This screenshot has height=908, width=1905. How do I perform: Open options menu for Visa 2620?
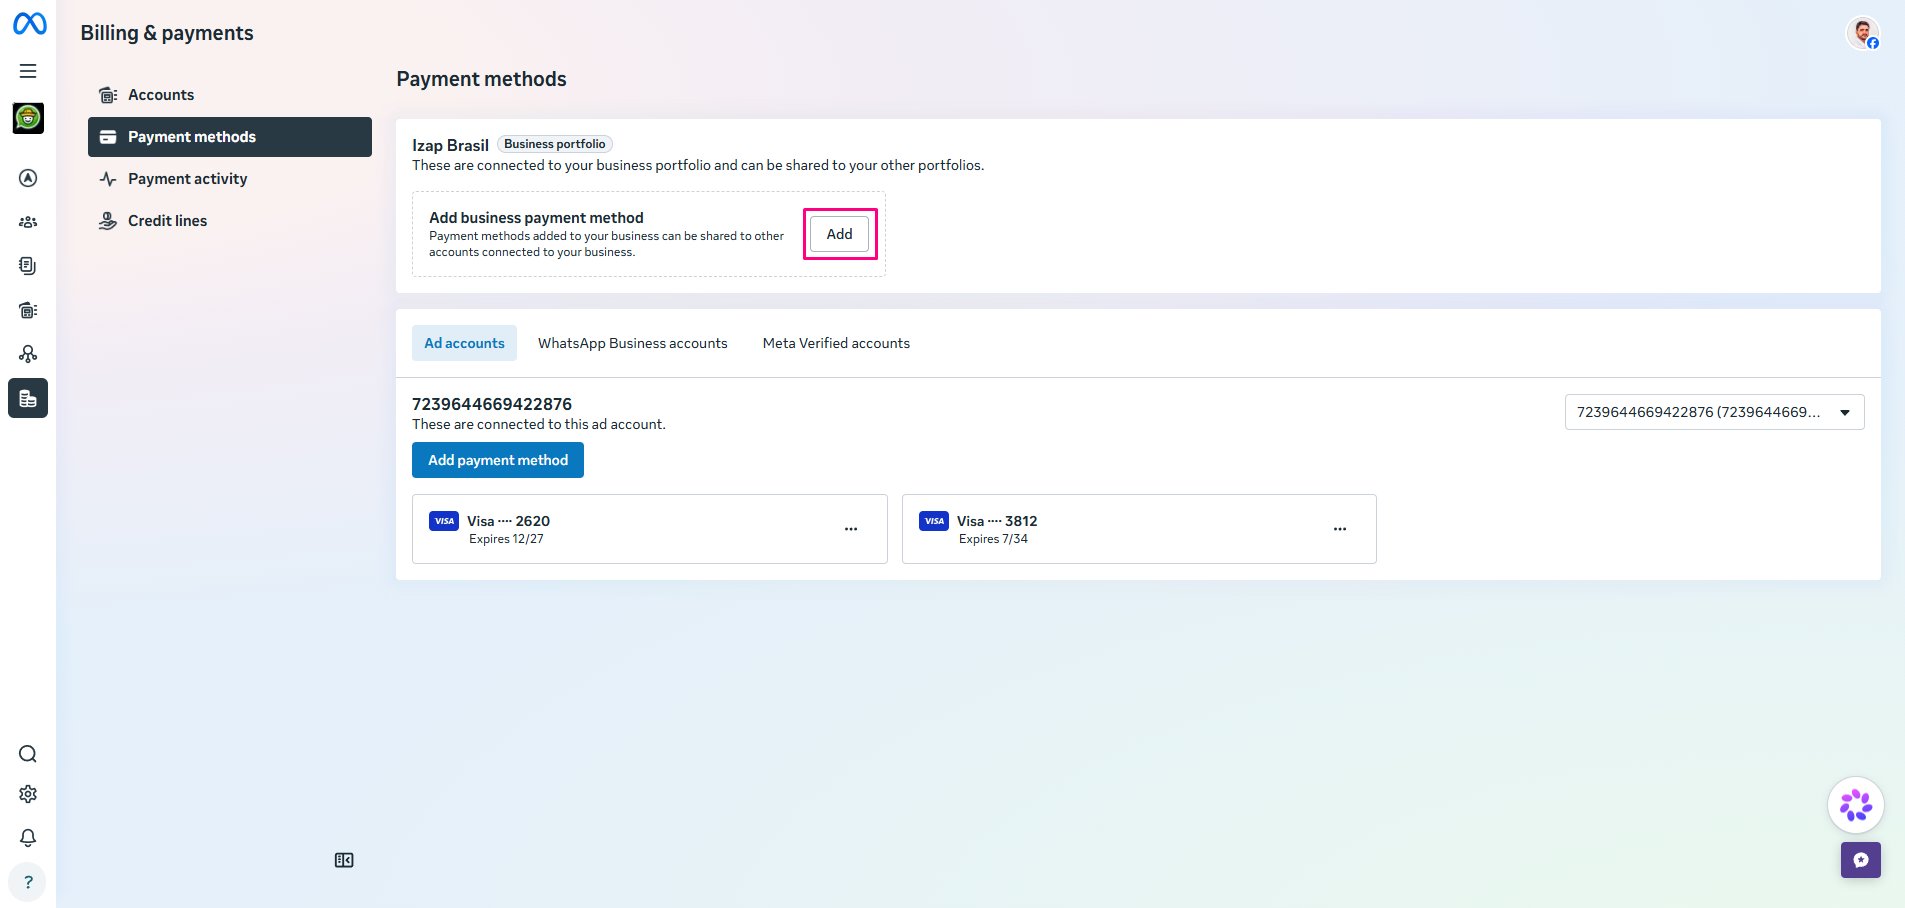[851, 529]
